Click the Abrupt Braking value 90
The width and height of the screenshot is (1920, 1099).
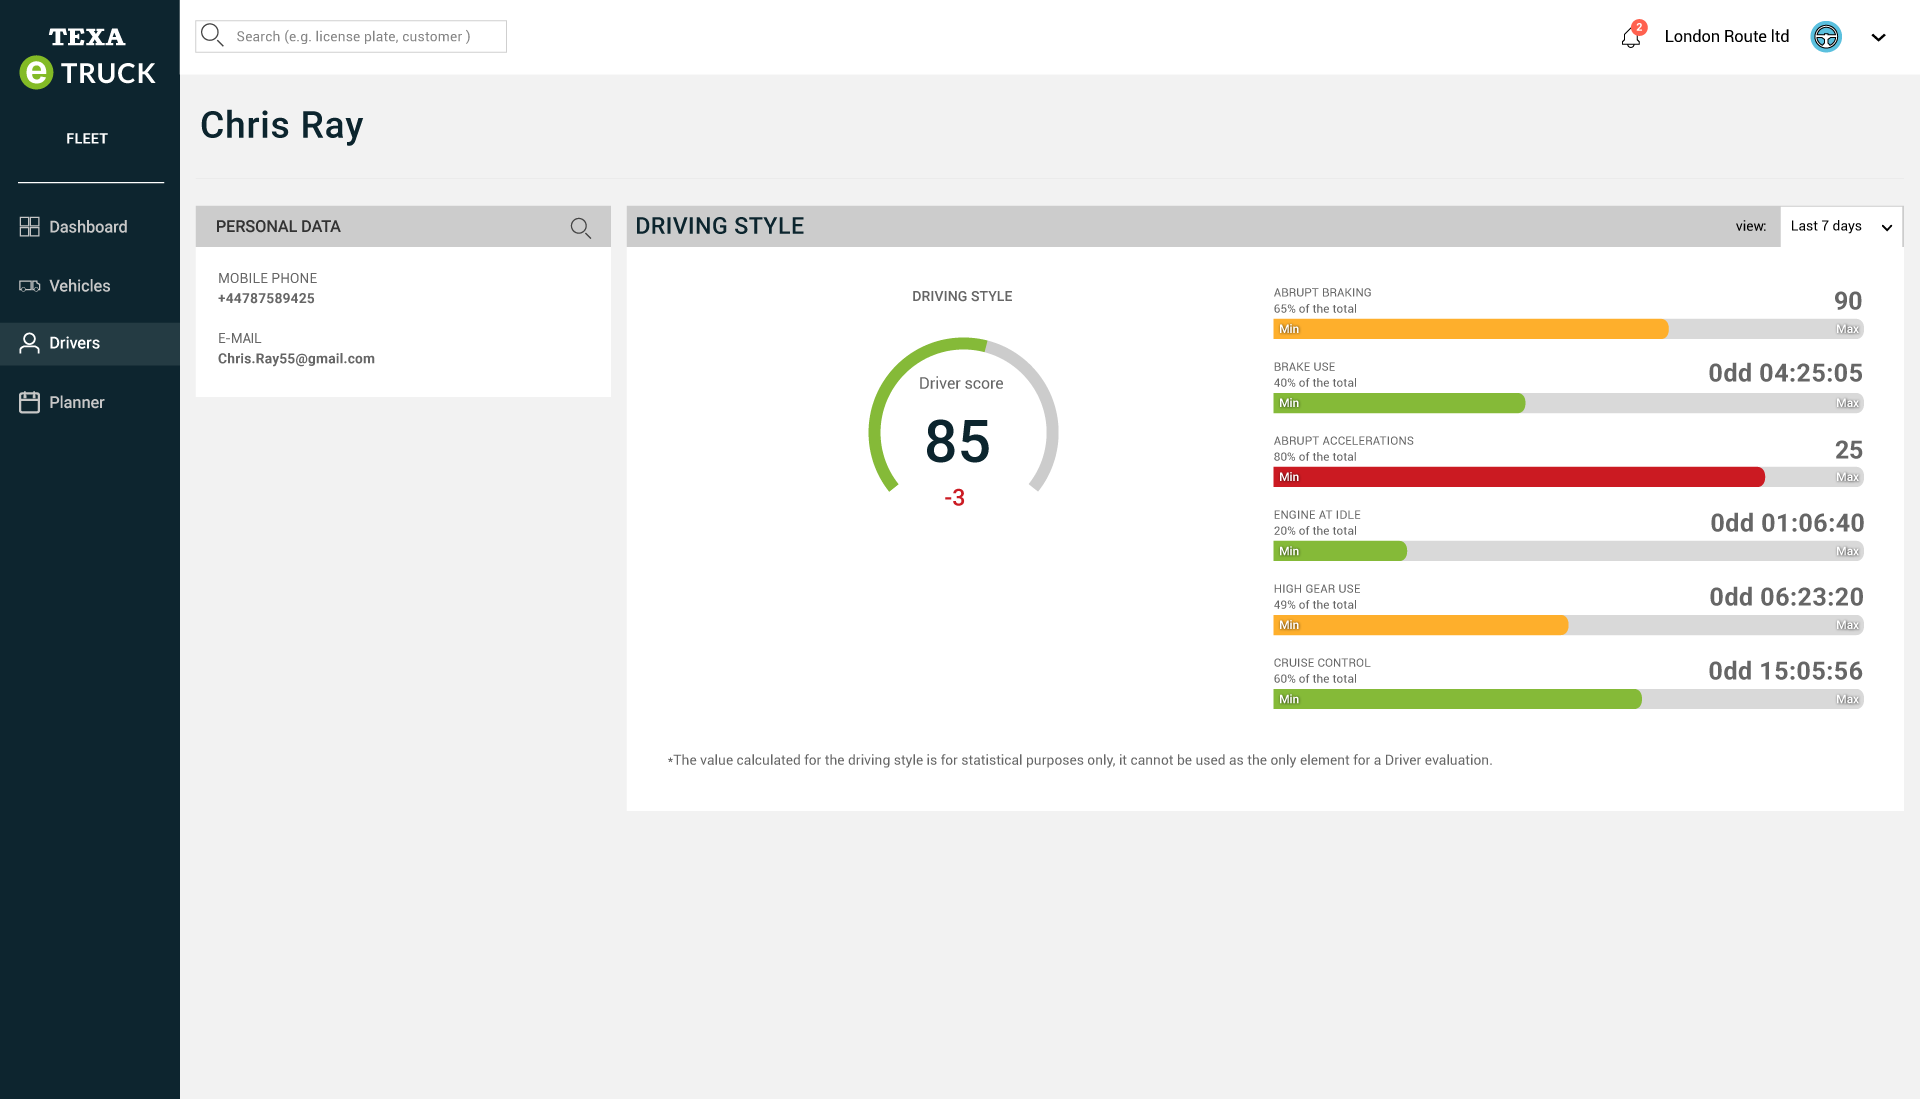(x=1848, y=301)
